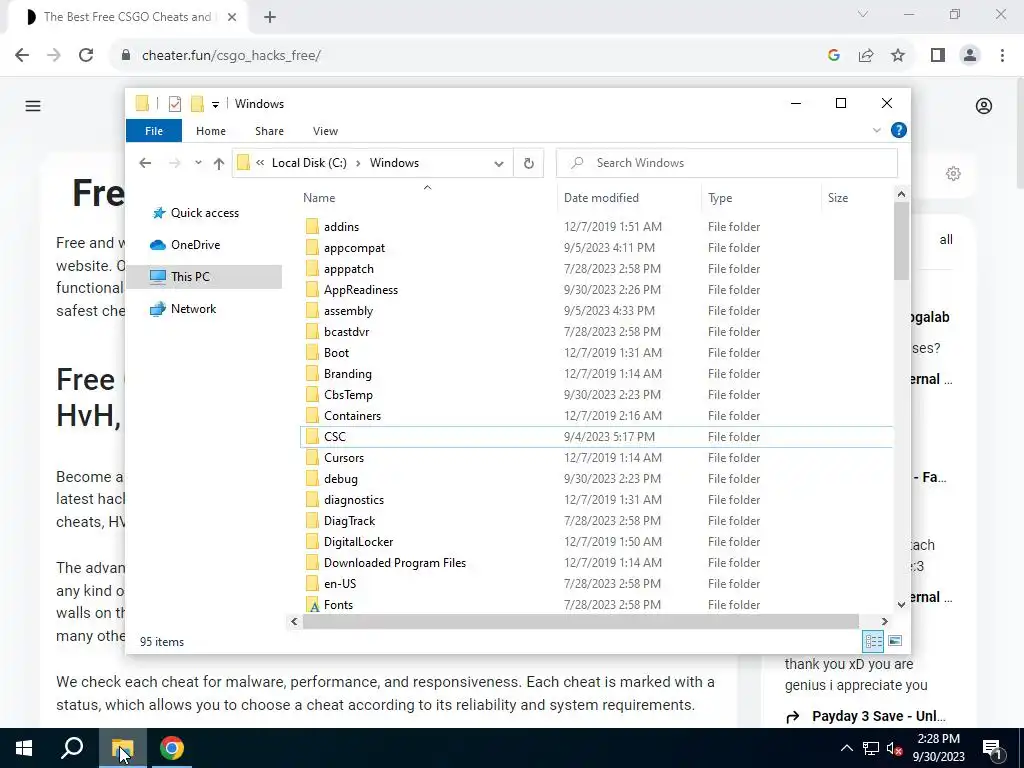Open Chrome profile avatar

click(970, 56)
